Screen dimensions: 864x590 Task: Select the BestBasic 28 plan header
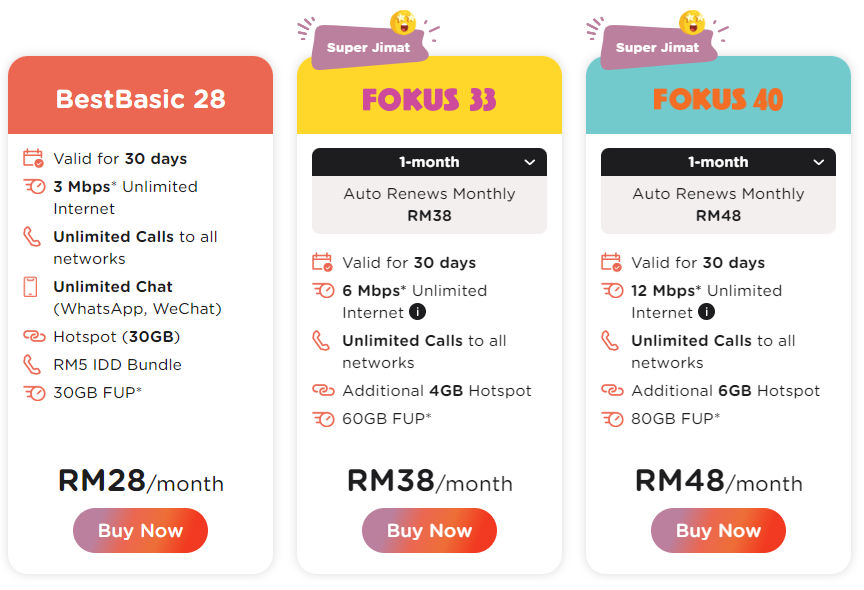pyautogui.click(x=140, y=99)
